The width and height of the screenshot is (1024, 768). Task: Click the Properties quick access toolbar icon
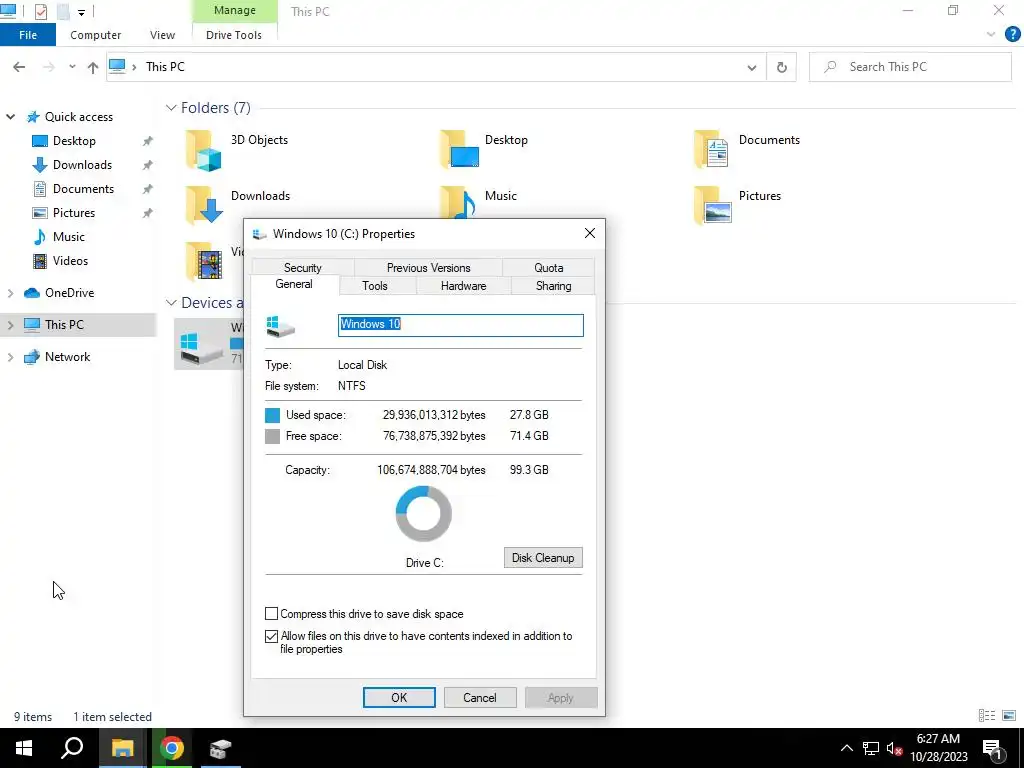40,11
